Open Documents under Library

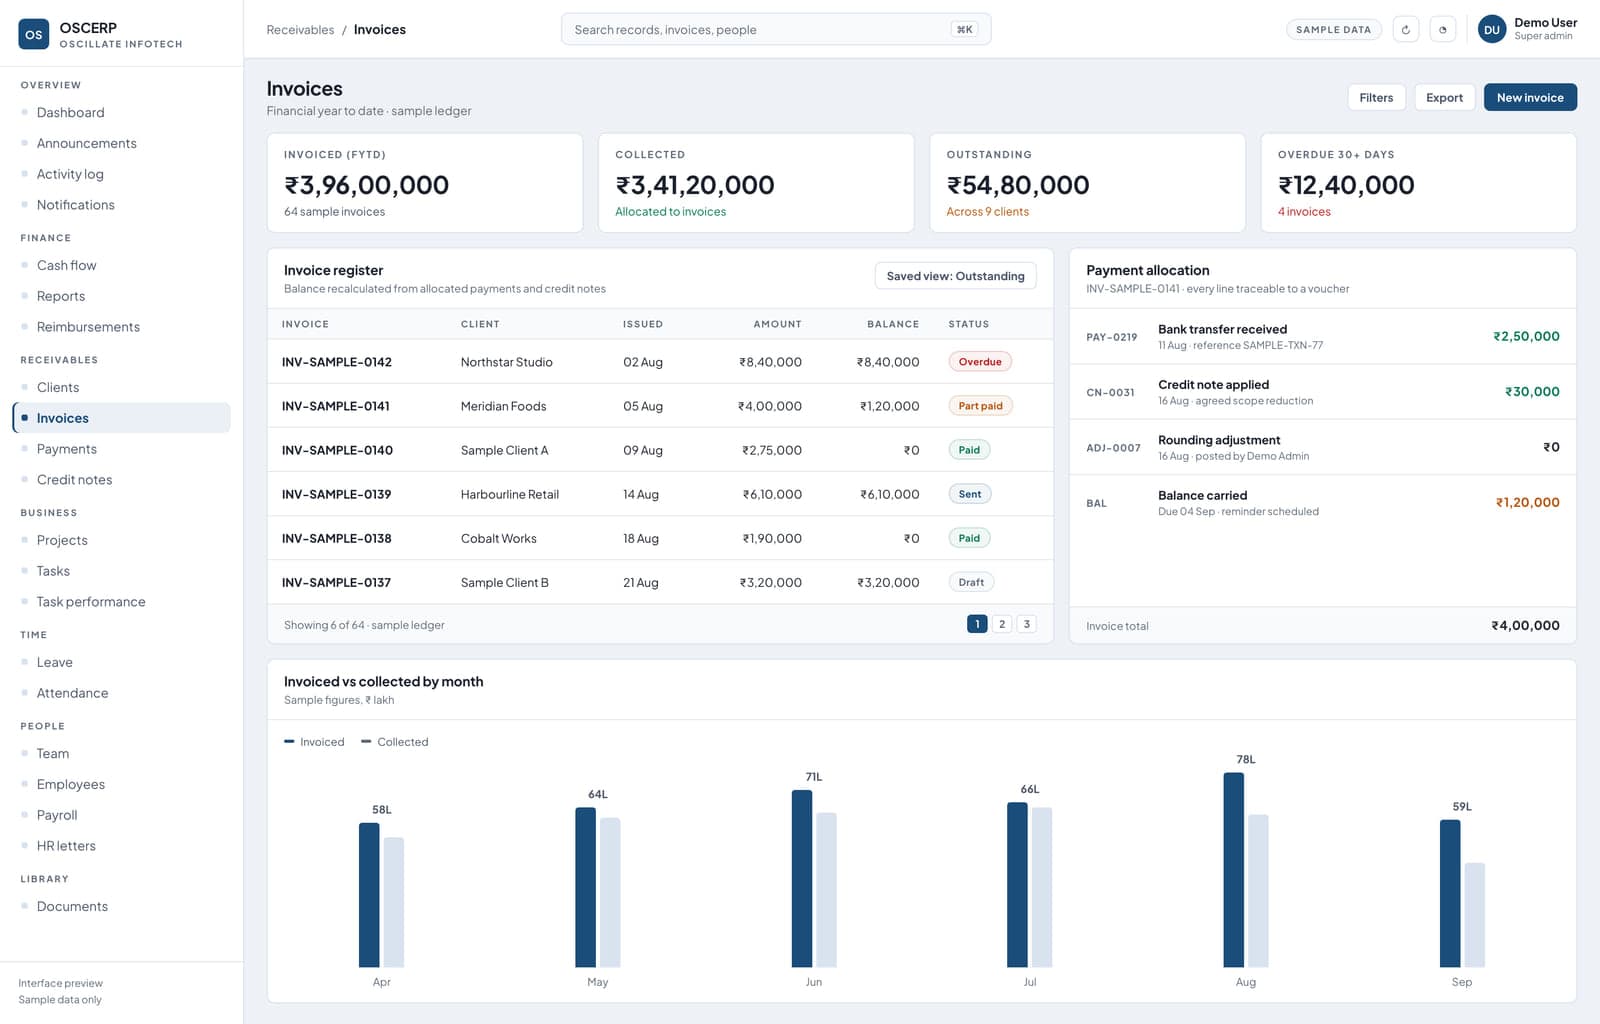[x=121, y=907]
